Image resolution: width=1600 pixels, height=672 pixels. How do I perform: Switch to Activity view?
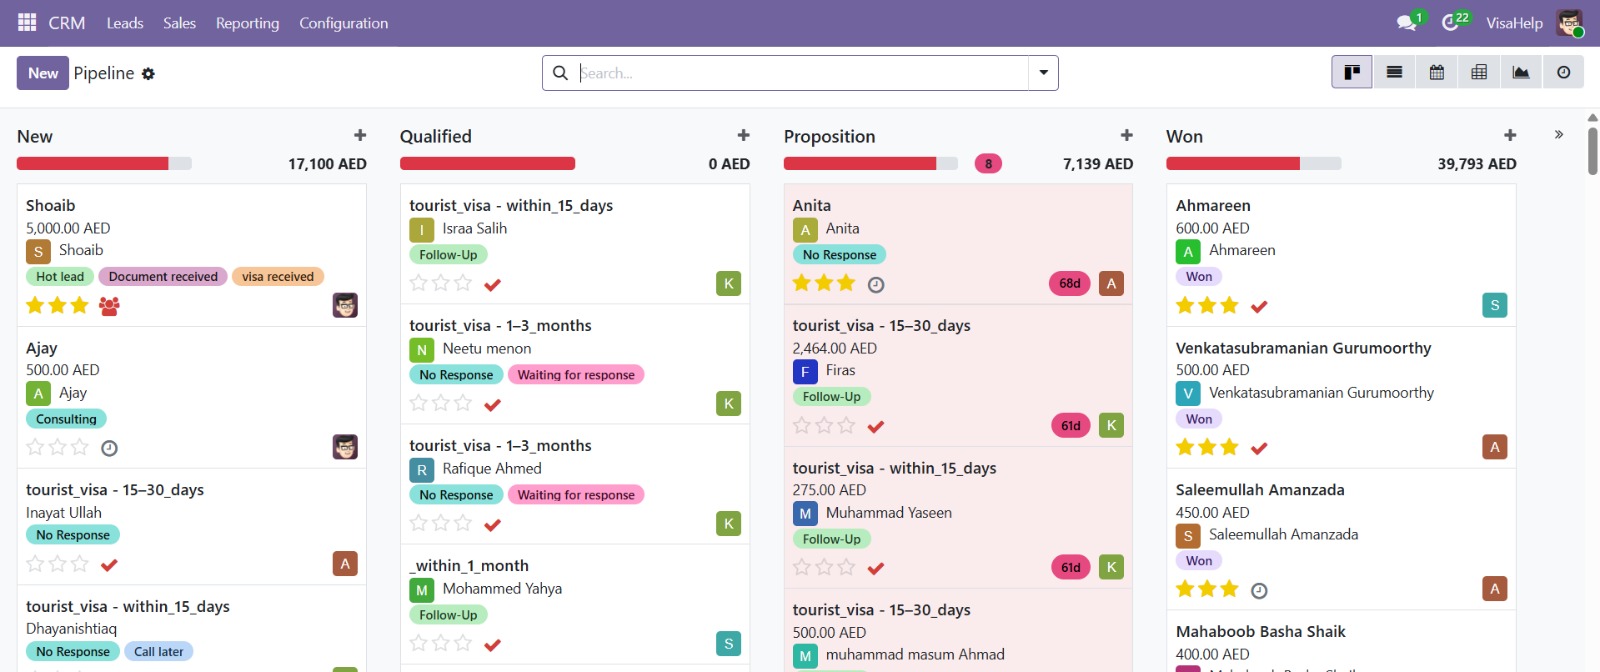tap(1563, 72)
